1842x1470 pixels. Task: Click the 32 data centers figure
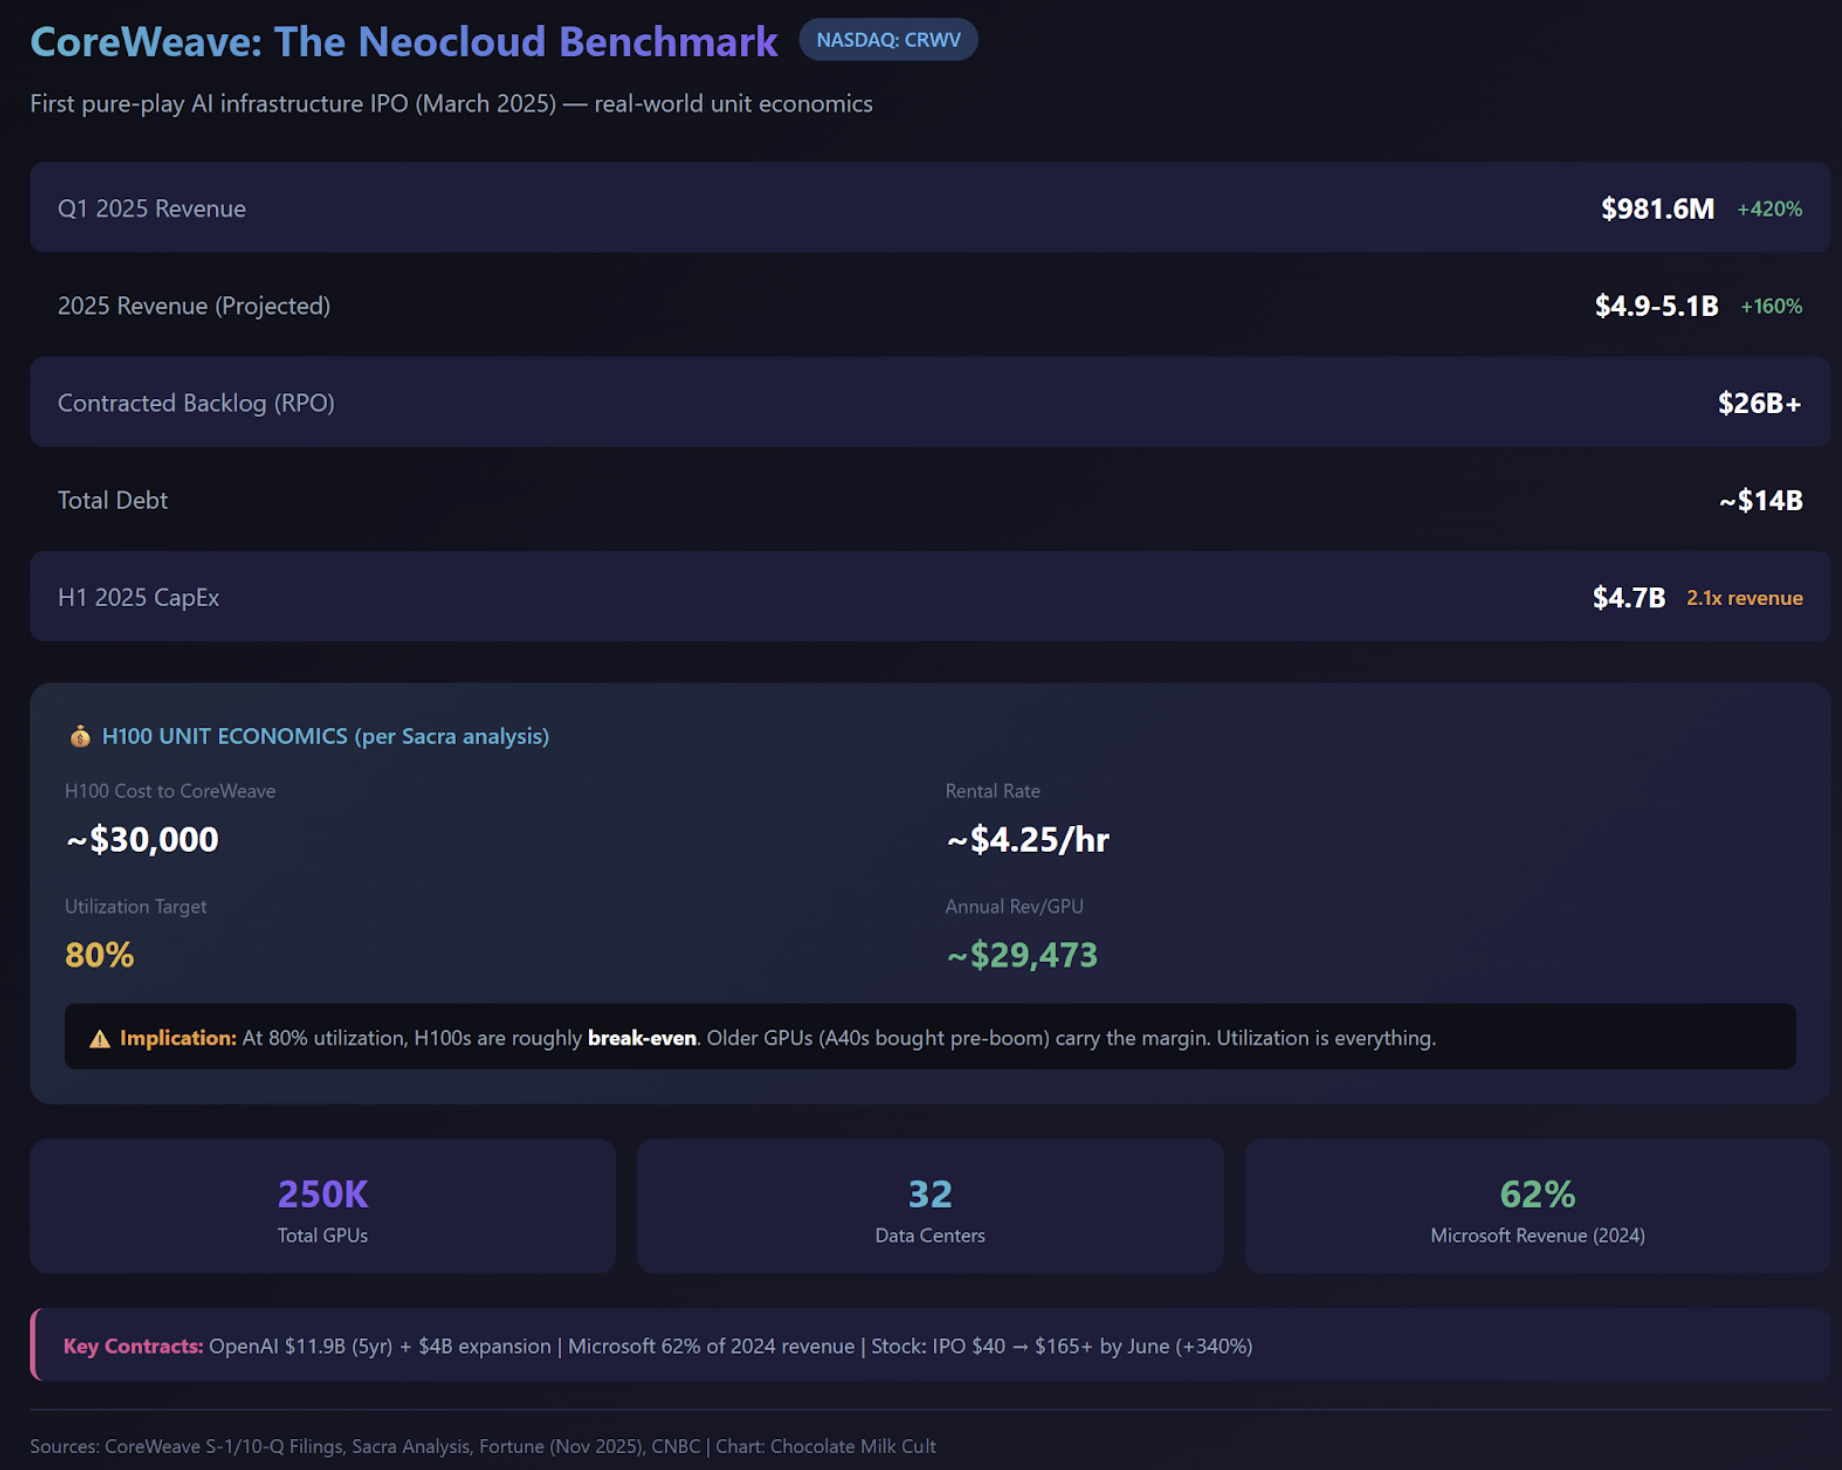point(930,1194)
